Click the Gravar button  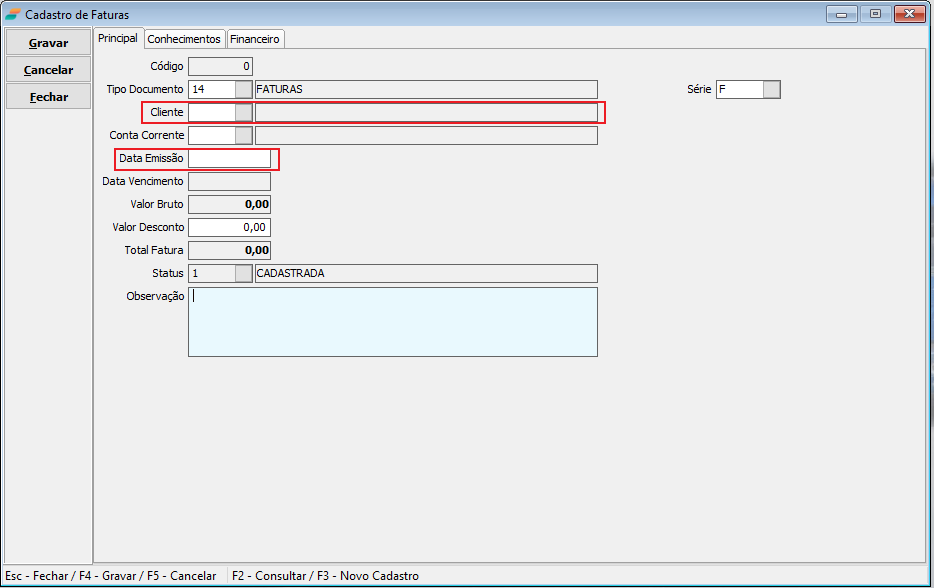48,43
